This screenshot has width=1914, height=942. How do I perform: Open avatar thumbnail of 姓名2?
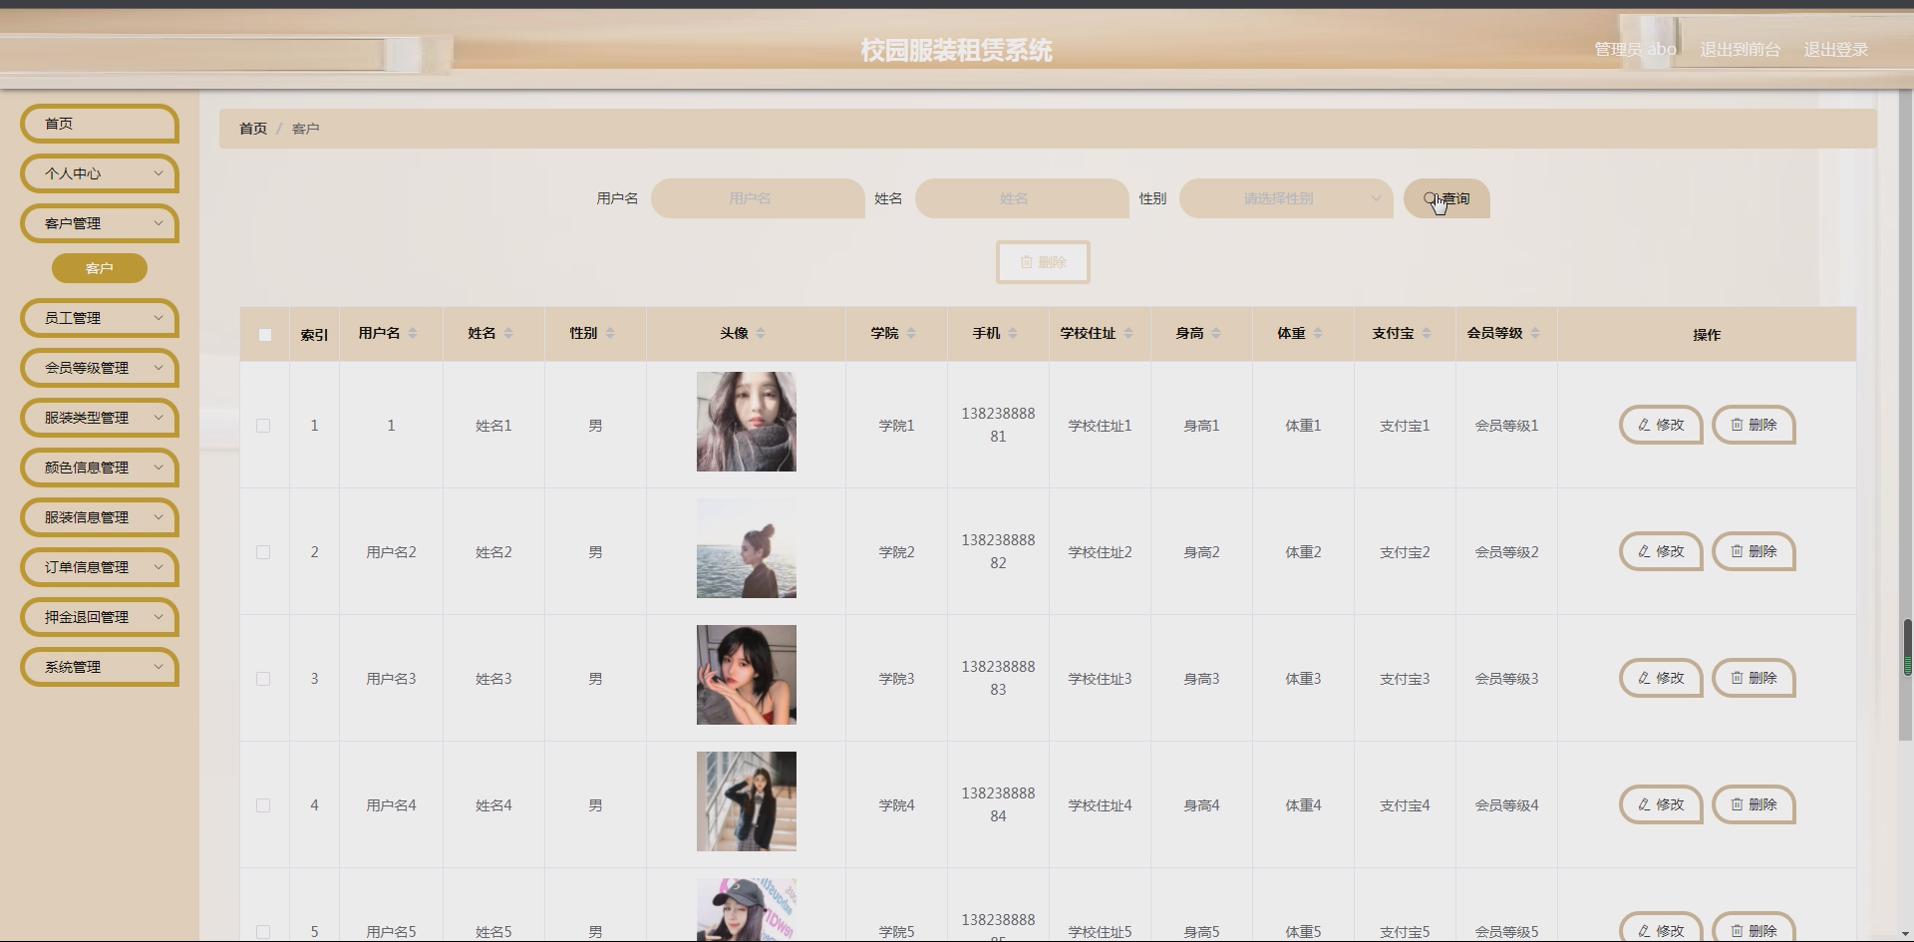[x=746, y=548]
